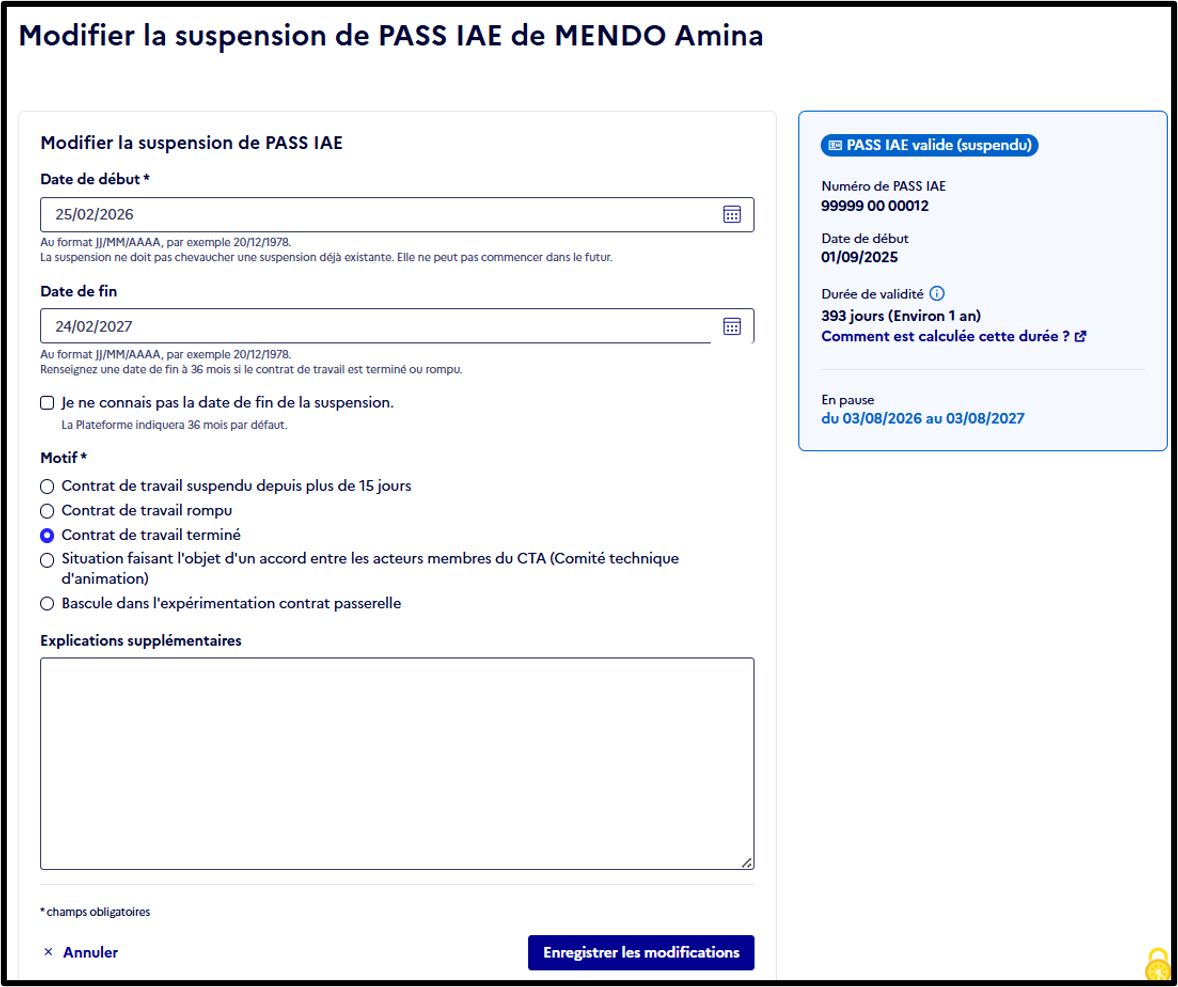Select 'Contrat de travail rompu' motif

(x=47, y=511)
